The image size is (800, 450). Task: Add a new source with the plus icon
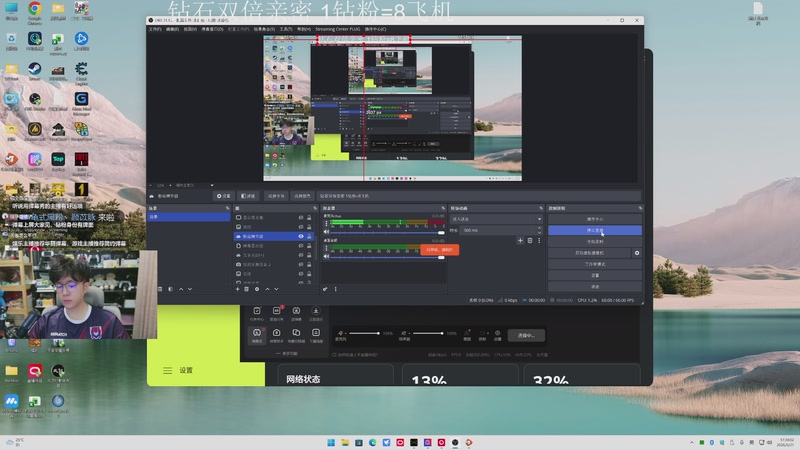(237, 289)
